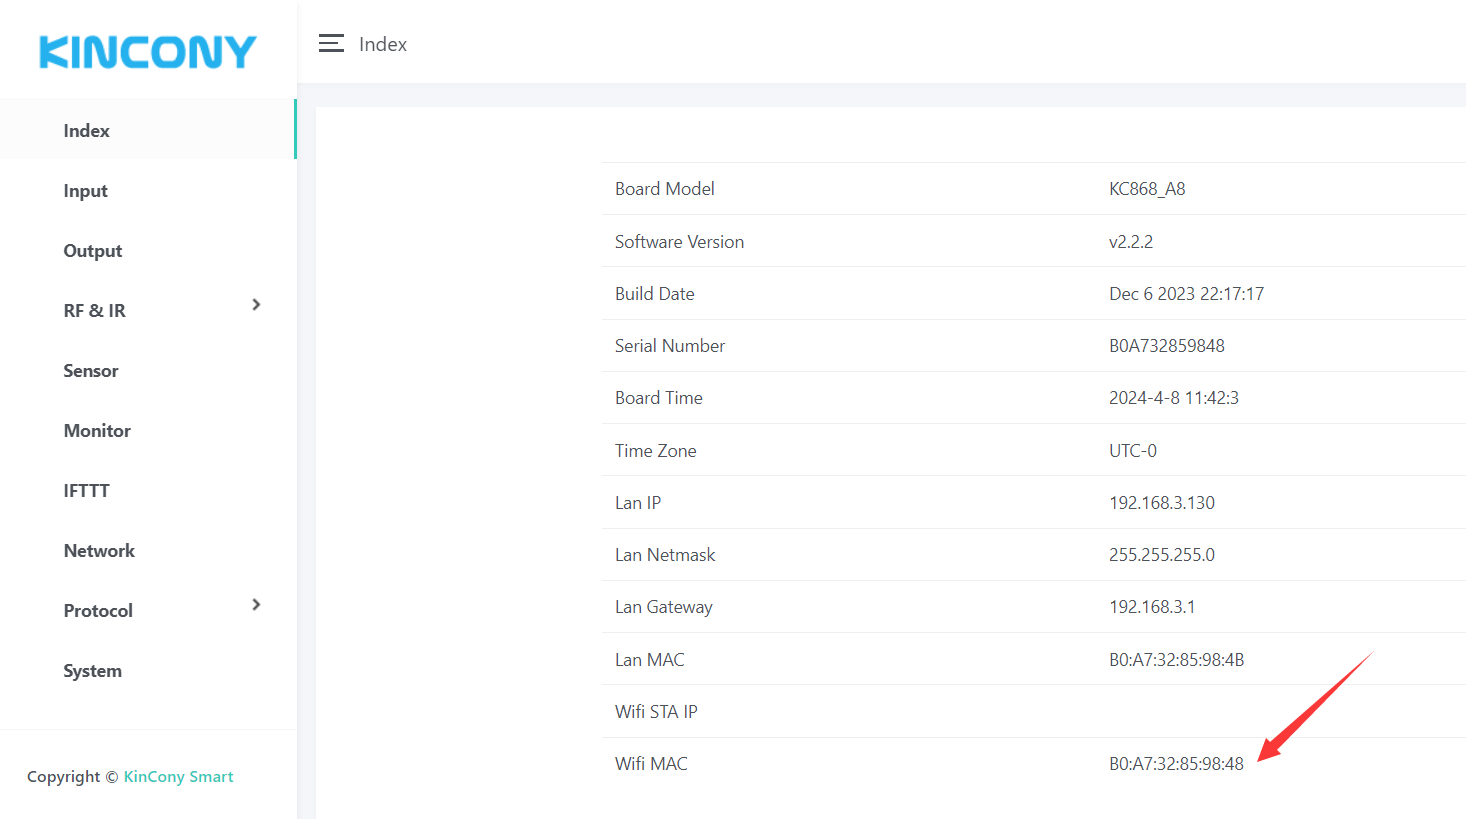The width and height of the screenshot is (1466, 819).
Task: Click the KinCony logo
Action: coord(148,52)
